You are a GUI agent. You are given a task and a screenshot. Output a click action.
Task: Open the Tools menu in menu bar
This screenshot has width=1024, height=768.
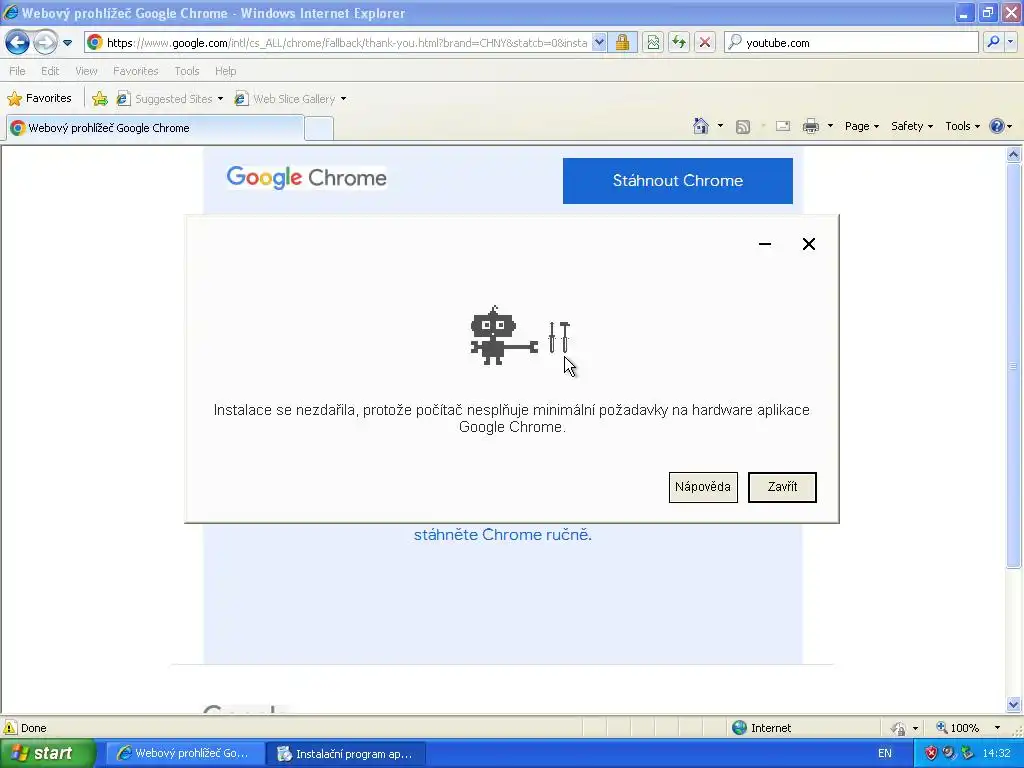click(187, 71)
